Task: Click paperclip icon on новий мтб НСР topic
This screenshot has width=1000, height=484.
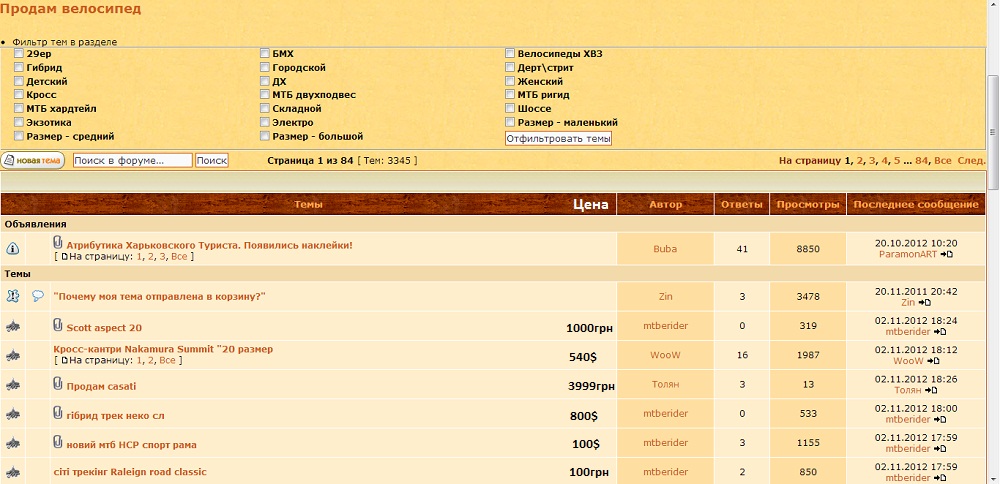Action: point(58,442)
